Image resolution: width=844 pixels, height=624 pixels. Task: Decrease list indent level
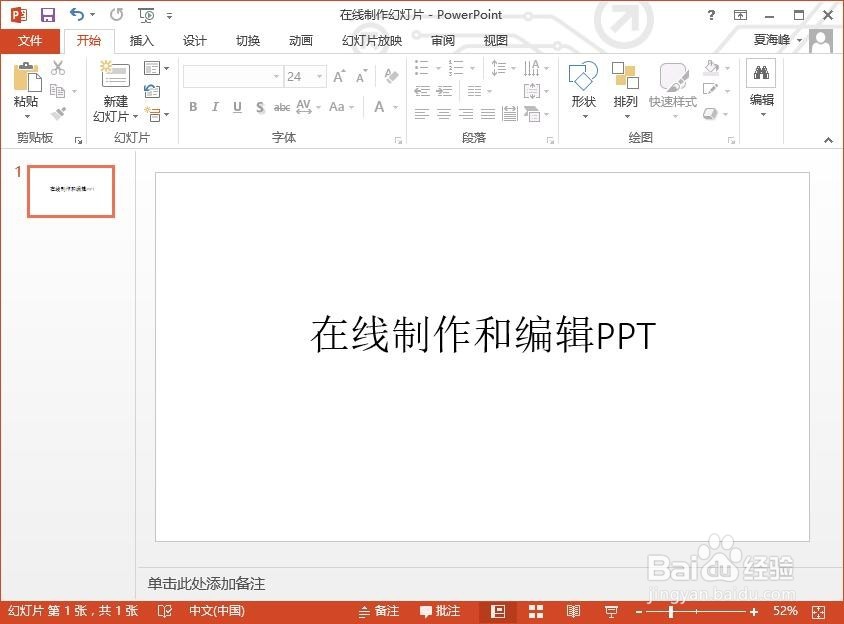422,91
